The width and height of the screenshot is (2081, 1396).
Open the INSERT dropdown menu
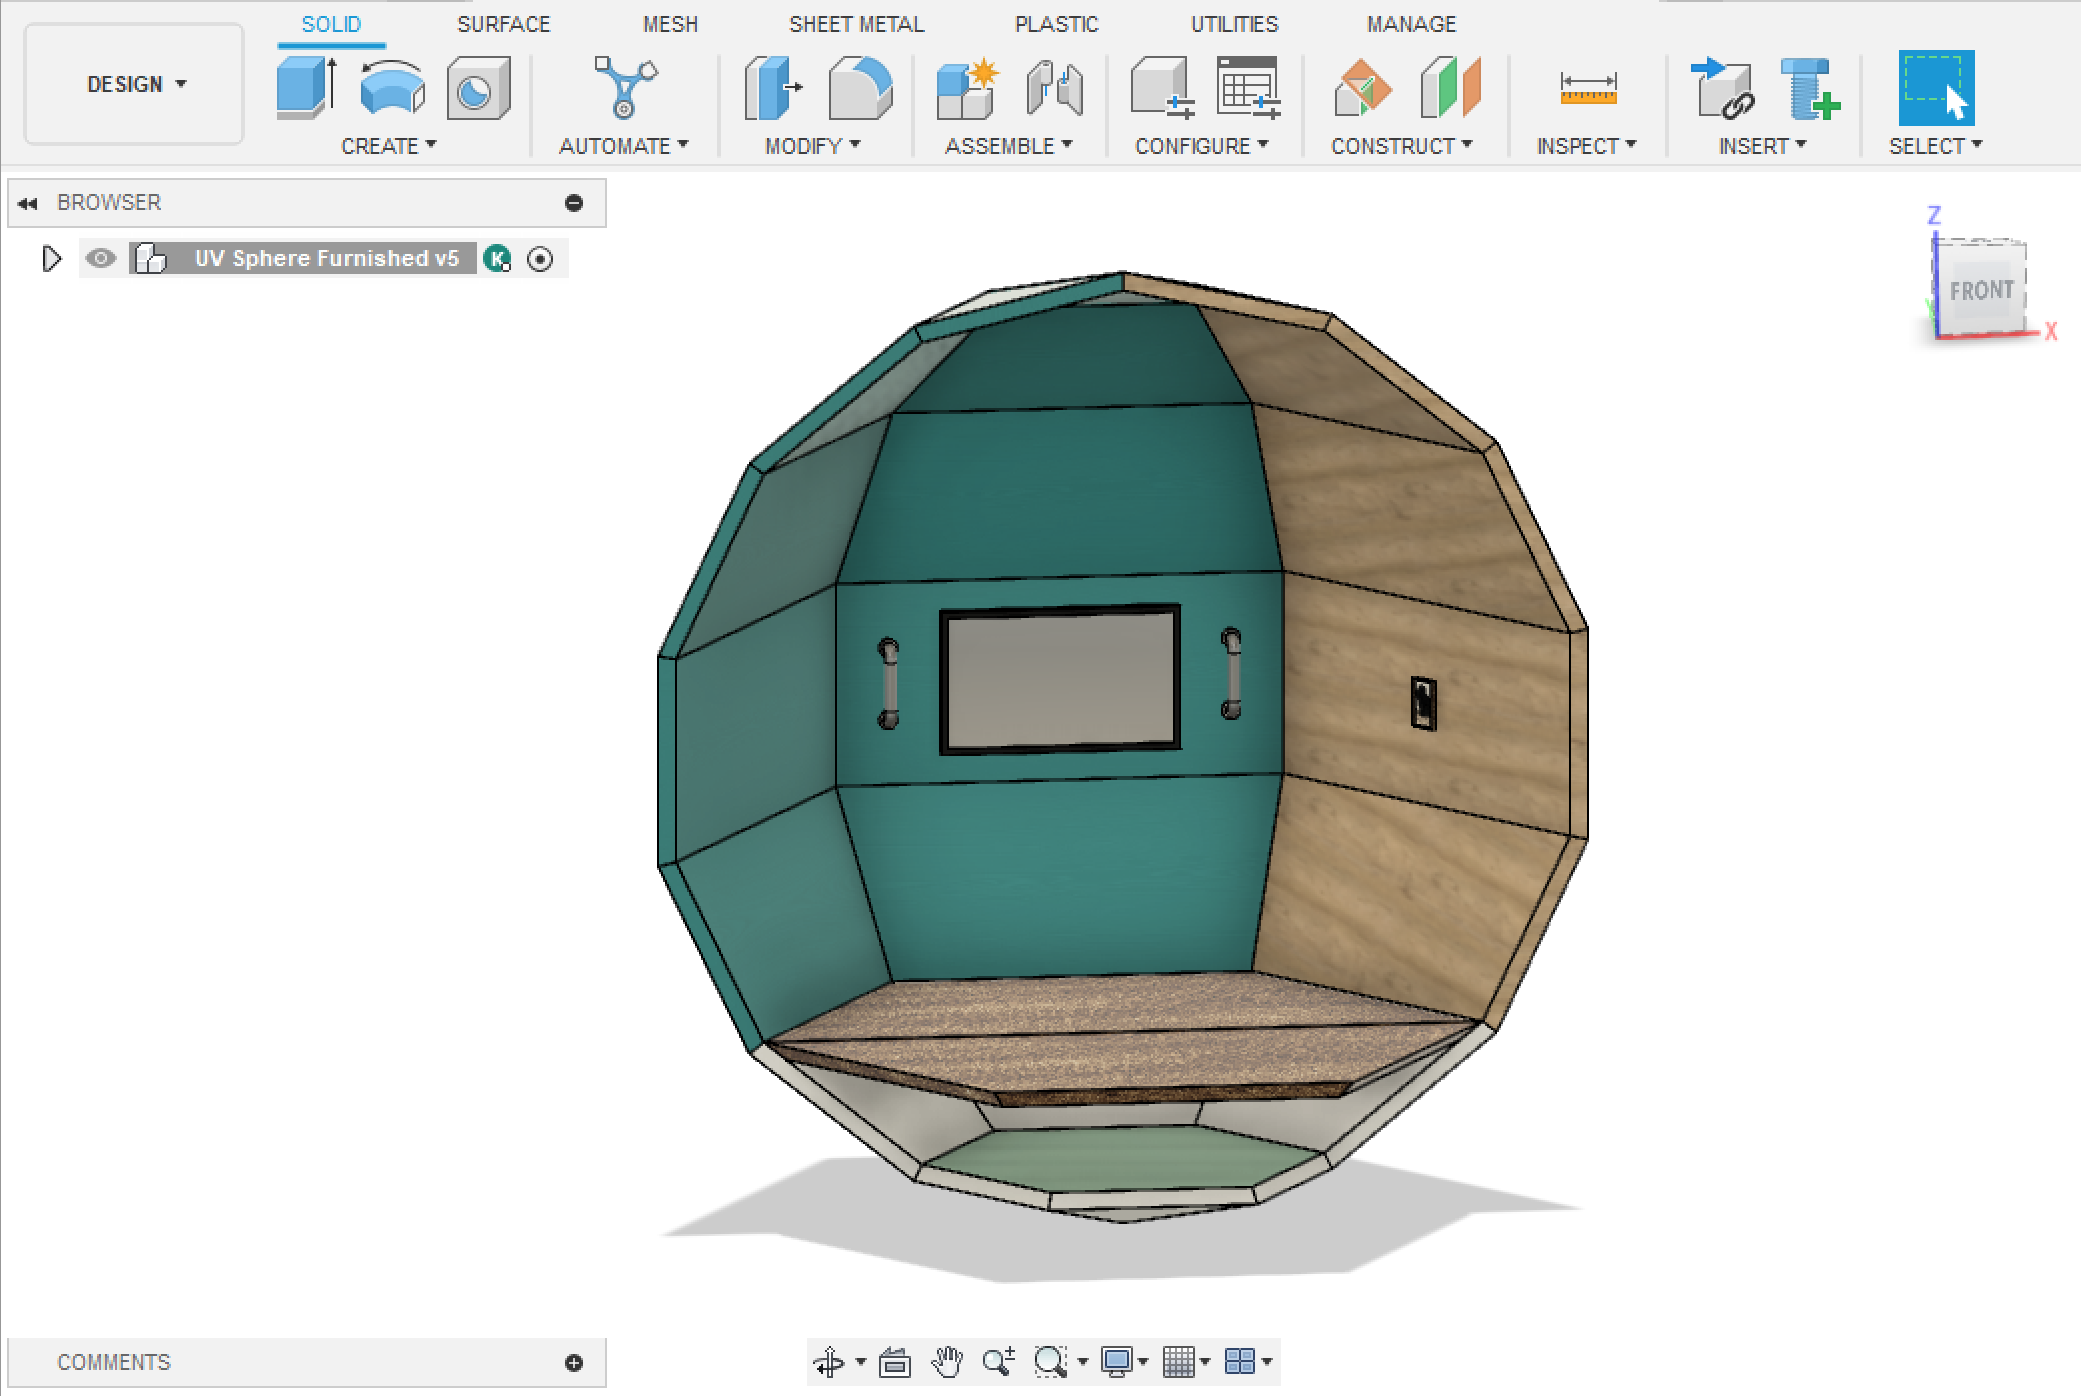tap(1763, 146)
